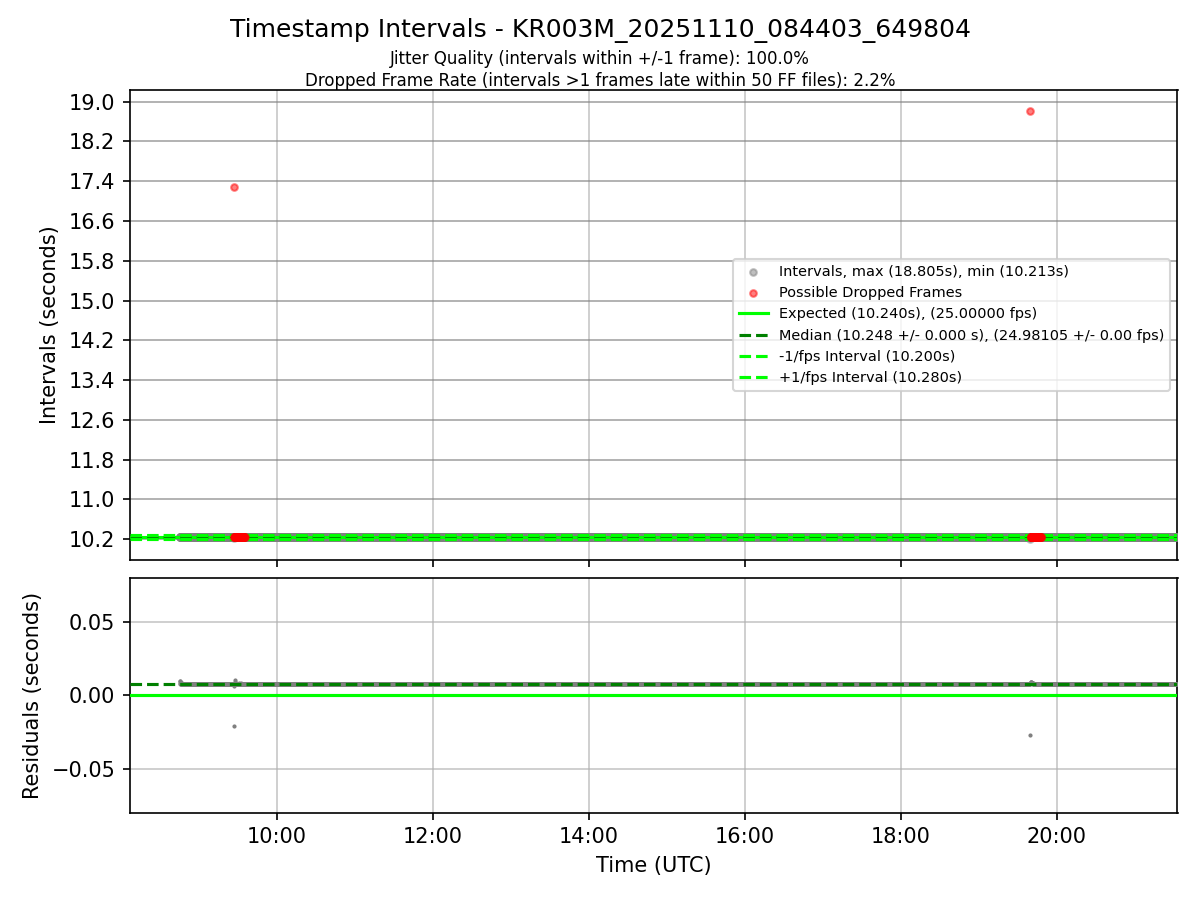Click the residual outlier point near -0.03
This screenshot has height=900, width=1200.
tap(1030, 735)
